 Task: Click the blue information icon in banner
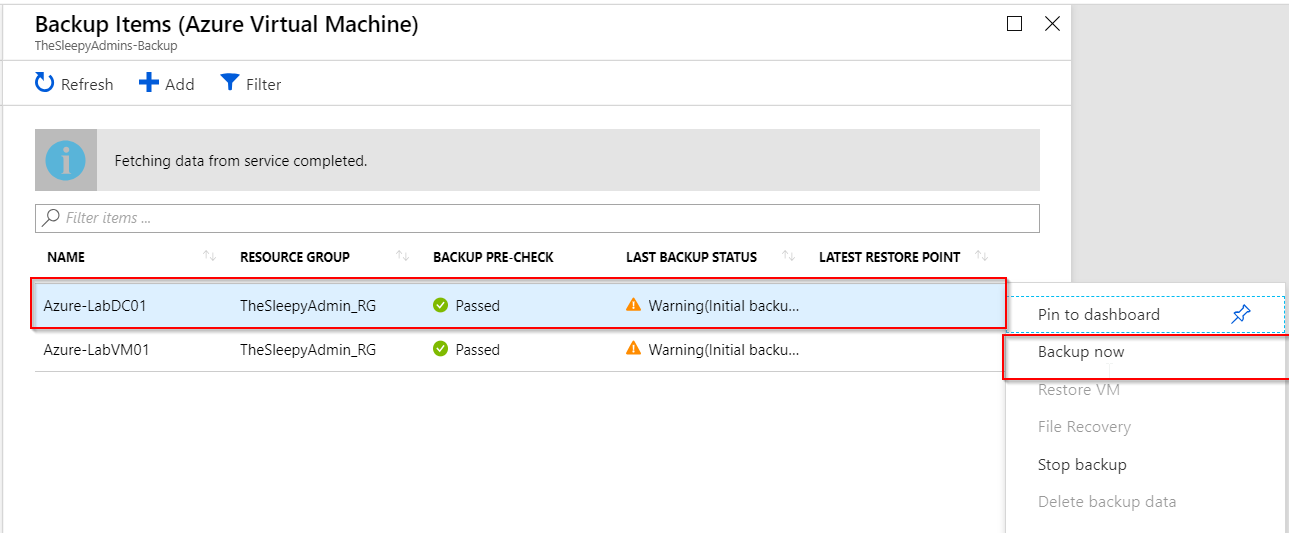point(66,160)
